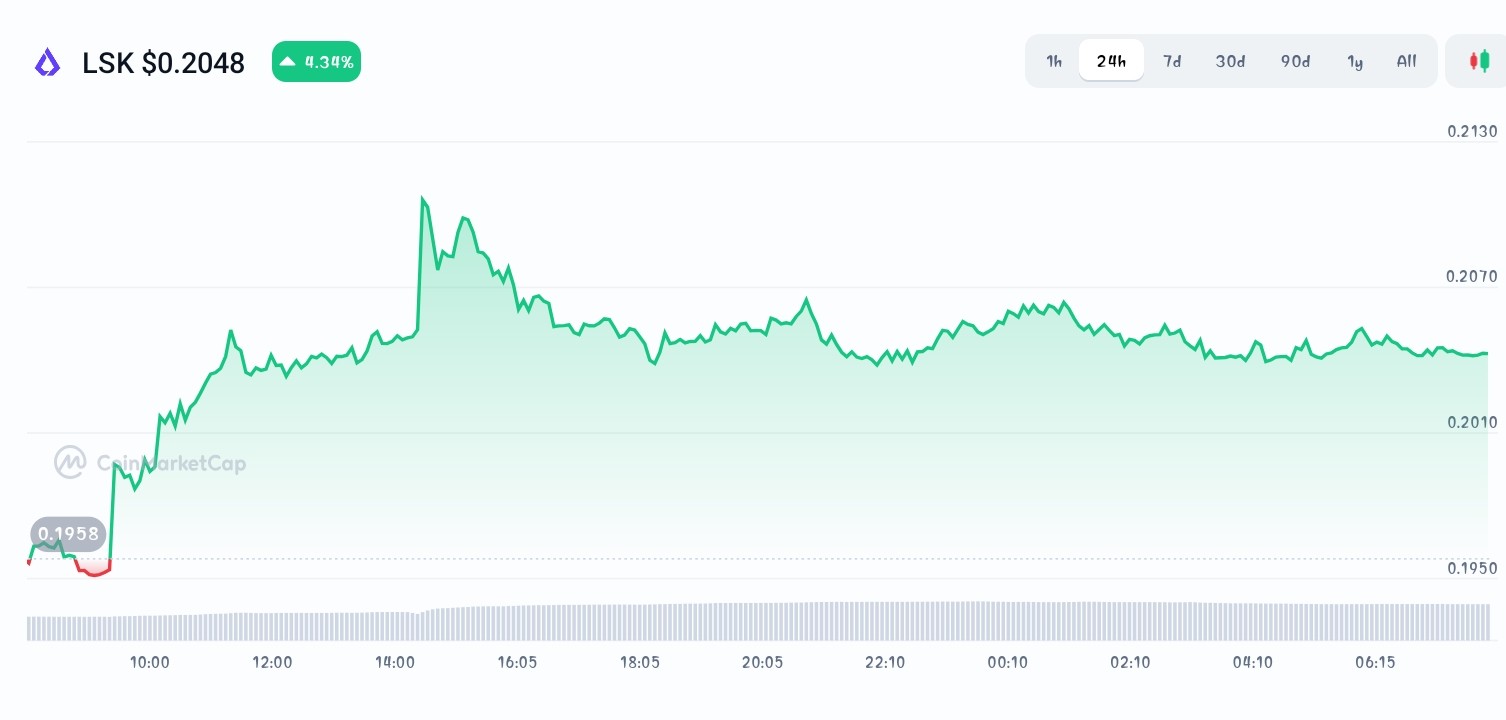Open the 7d time range view

point(1172,61)
